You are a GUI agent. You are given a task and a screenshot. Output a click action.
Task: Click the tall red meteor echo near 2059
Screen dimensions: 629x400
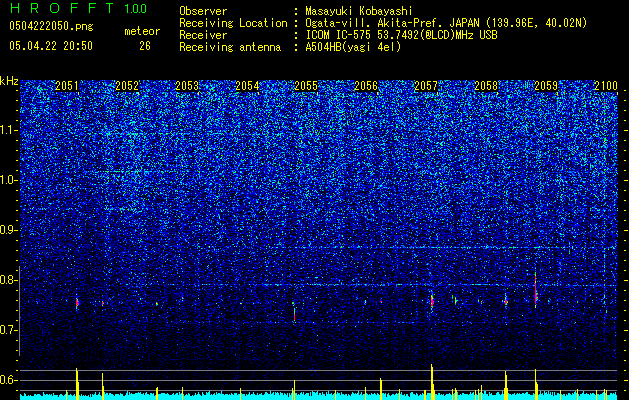click(x=536, y=290)
